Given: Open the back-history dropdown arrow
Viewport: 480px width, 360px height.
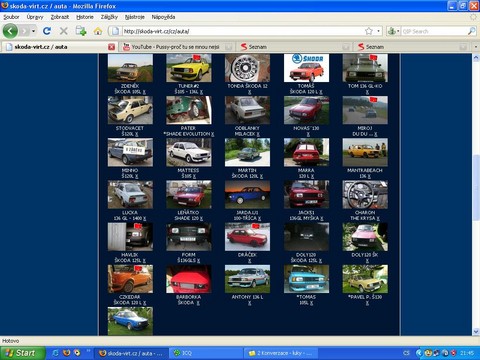Looking at the screenshot, I should (x=33, y=31).
